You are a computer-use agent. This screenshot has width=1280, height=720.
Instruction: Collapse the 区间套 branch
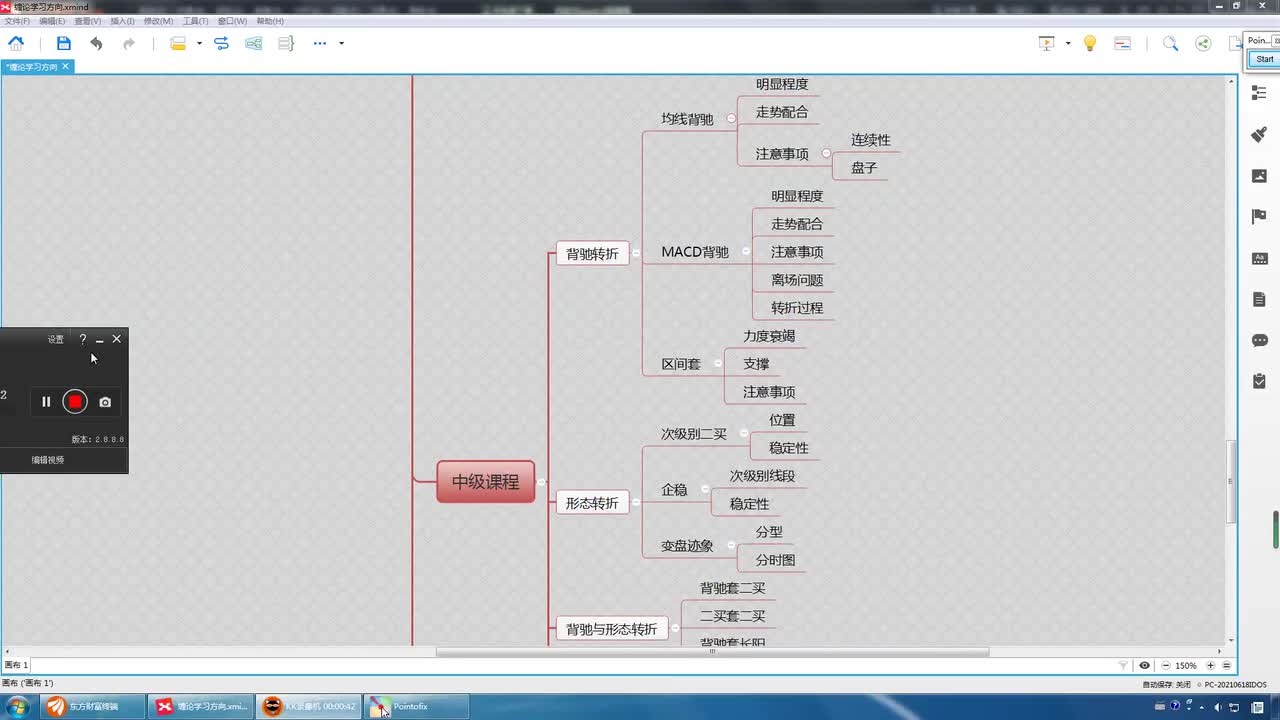pos(718,363)
